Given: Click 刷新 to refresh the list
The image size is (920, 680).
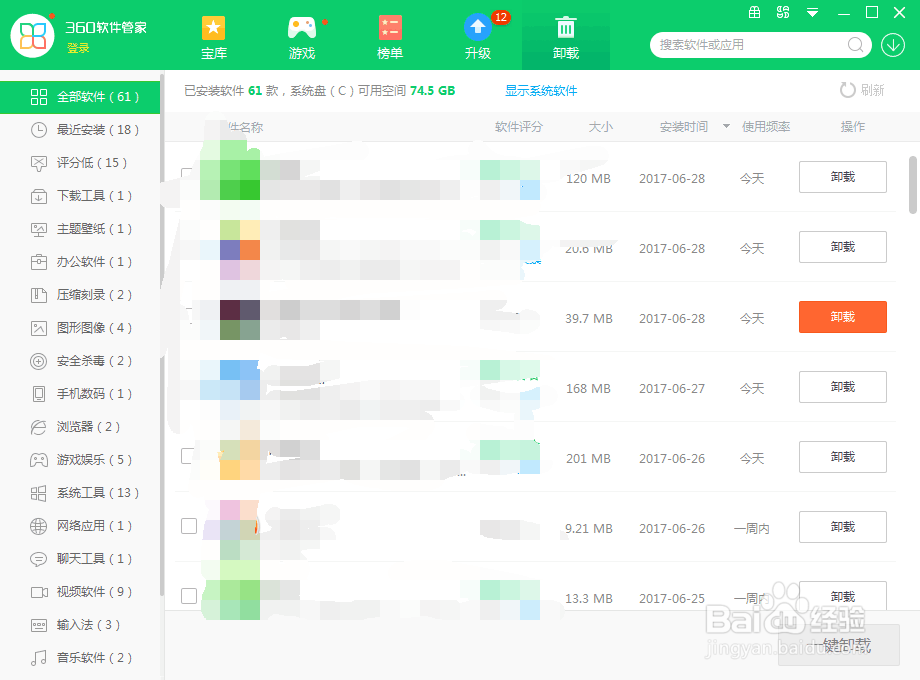Looking at the screenshot, I should (x=860, y=90).
